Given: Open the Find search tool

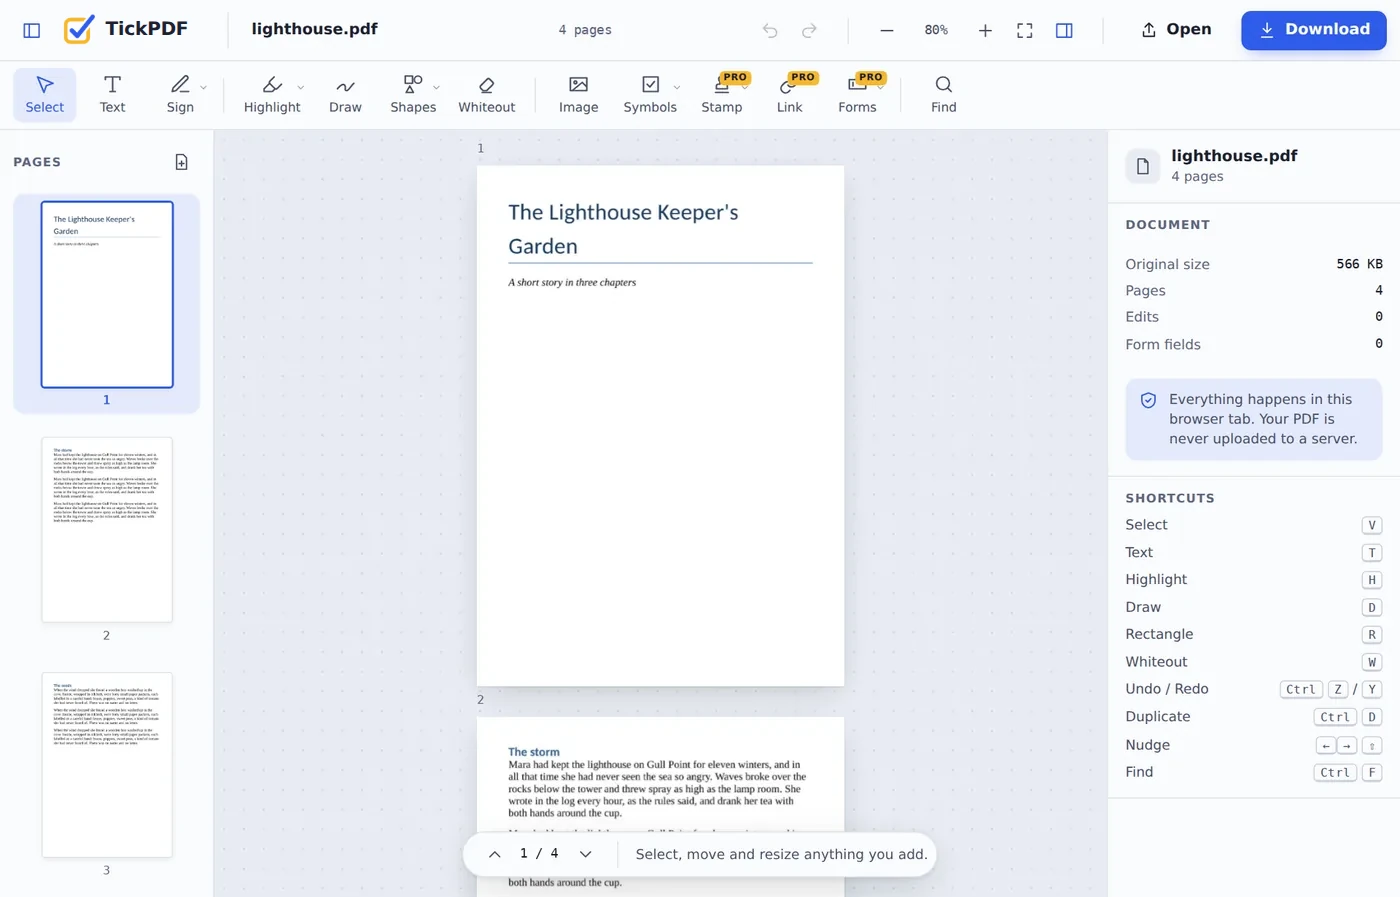Looking at the screenshot, I should 944,95.
